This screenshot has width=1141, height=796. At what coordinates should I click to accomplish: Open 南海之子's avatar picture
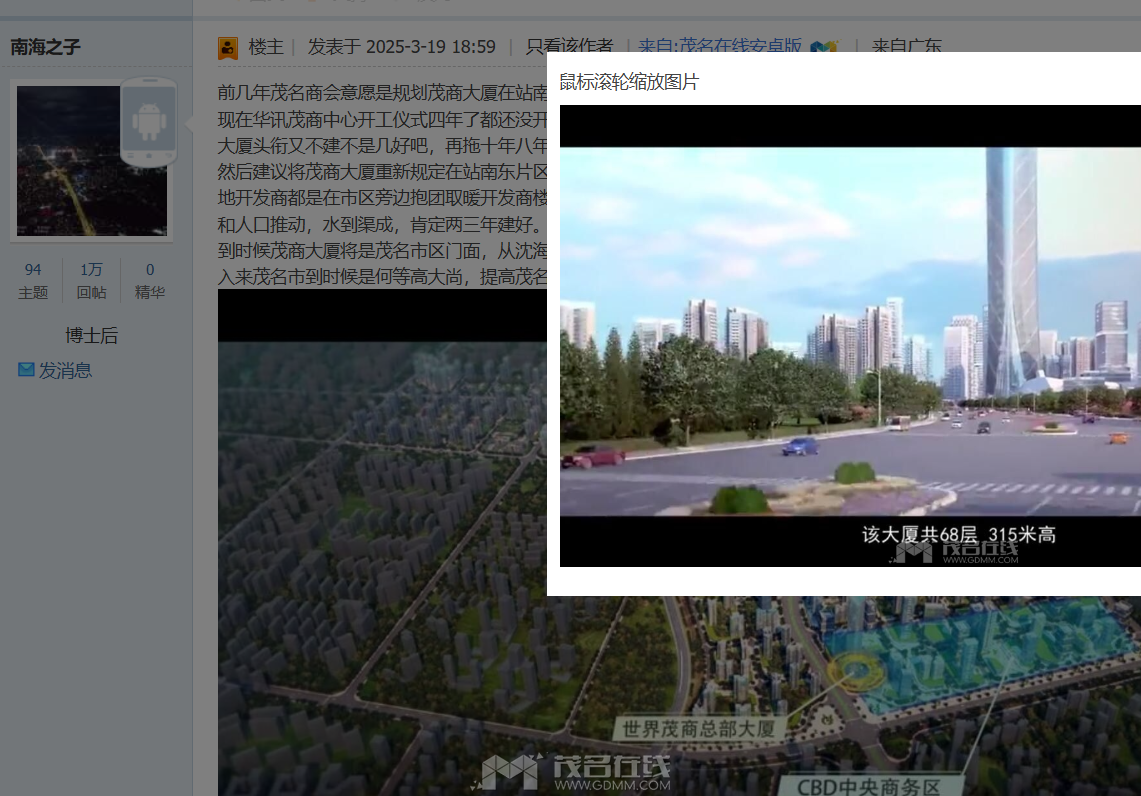tap(91, 161)
